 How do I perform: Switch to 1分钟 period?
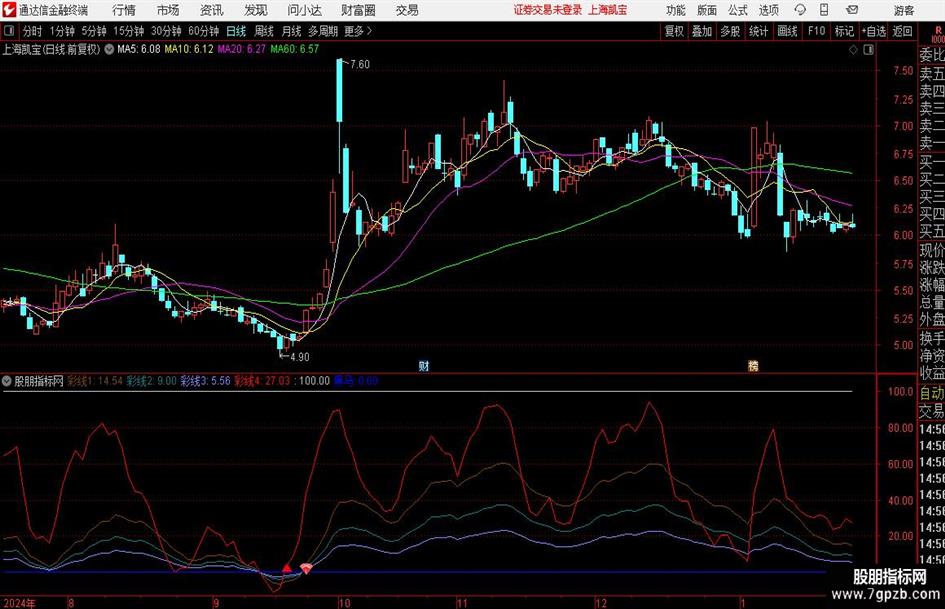pos(62,31)
